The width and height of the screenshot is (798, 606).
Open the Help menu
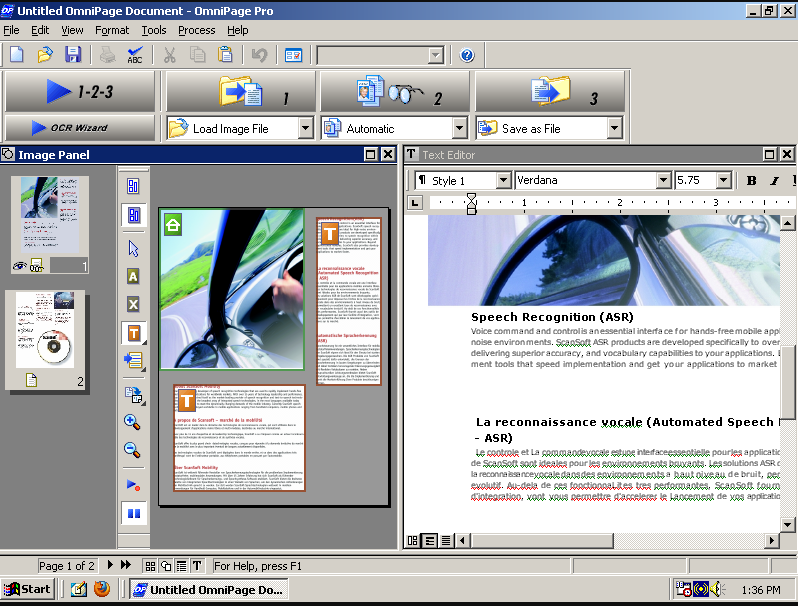tap(238, 31)
